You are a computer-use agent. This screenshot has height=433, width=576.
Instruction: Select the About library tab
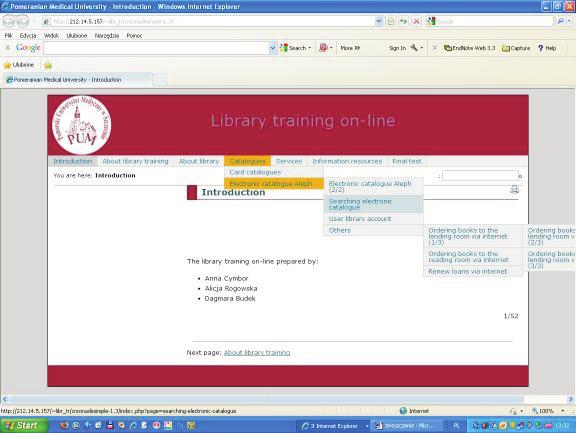(199, 161)
